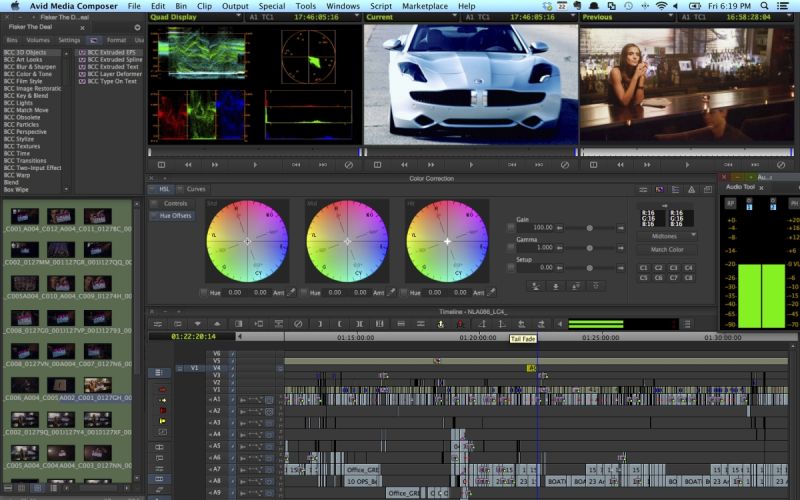The image size is (800, 500).
Task: Click the yellow overwrite icon in timeline toolbar
Action: pyautogui.click(x=440, y=324)
